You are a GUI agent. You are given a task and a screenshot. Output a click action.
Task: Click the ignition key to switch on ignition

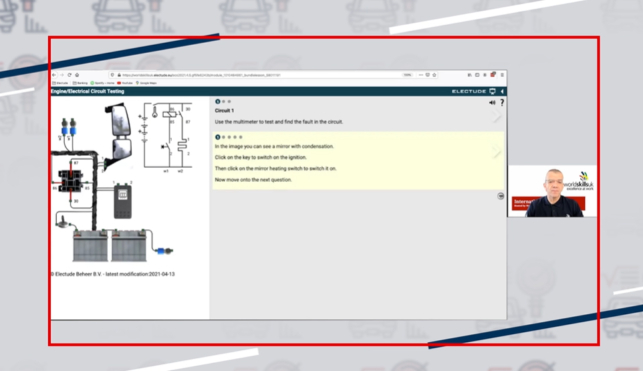coord(63,222)
